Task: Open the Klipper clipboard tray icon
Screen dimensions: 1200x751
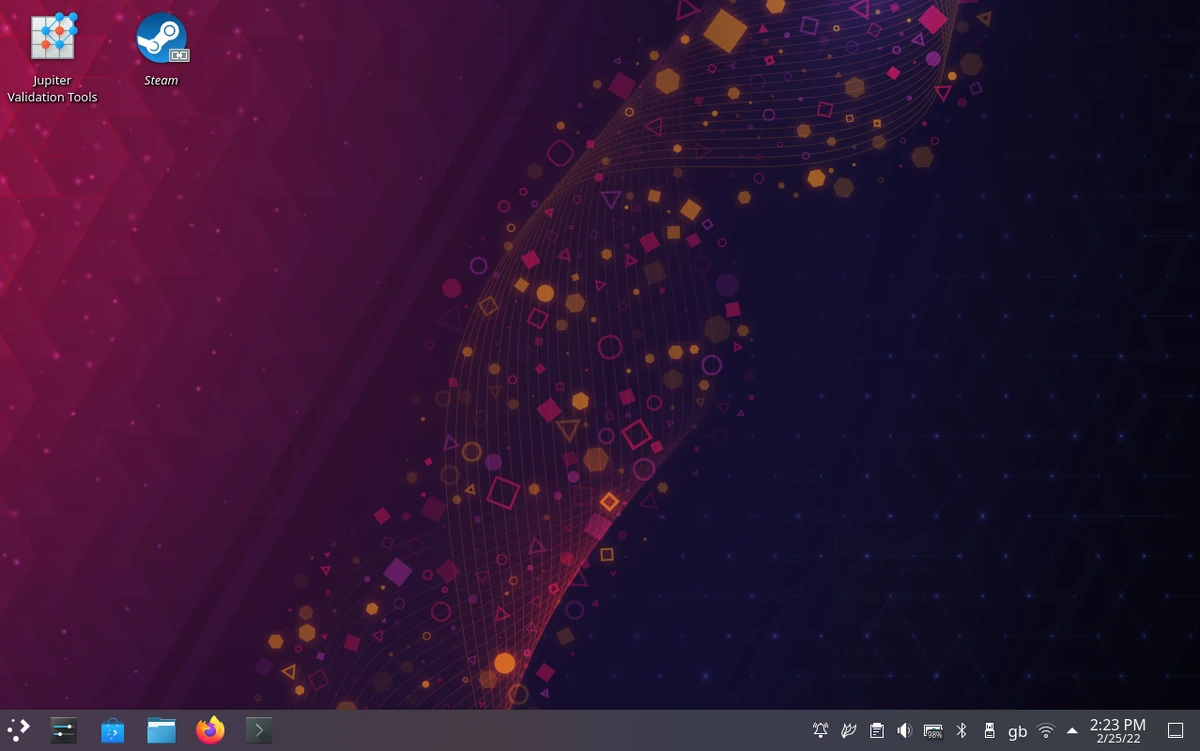Action: tap(878, 730)
